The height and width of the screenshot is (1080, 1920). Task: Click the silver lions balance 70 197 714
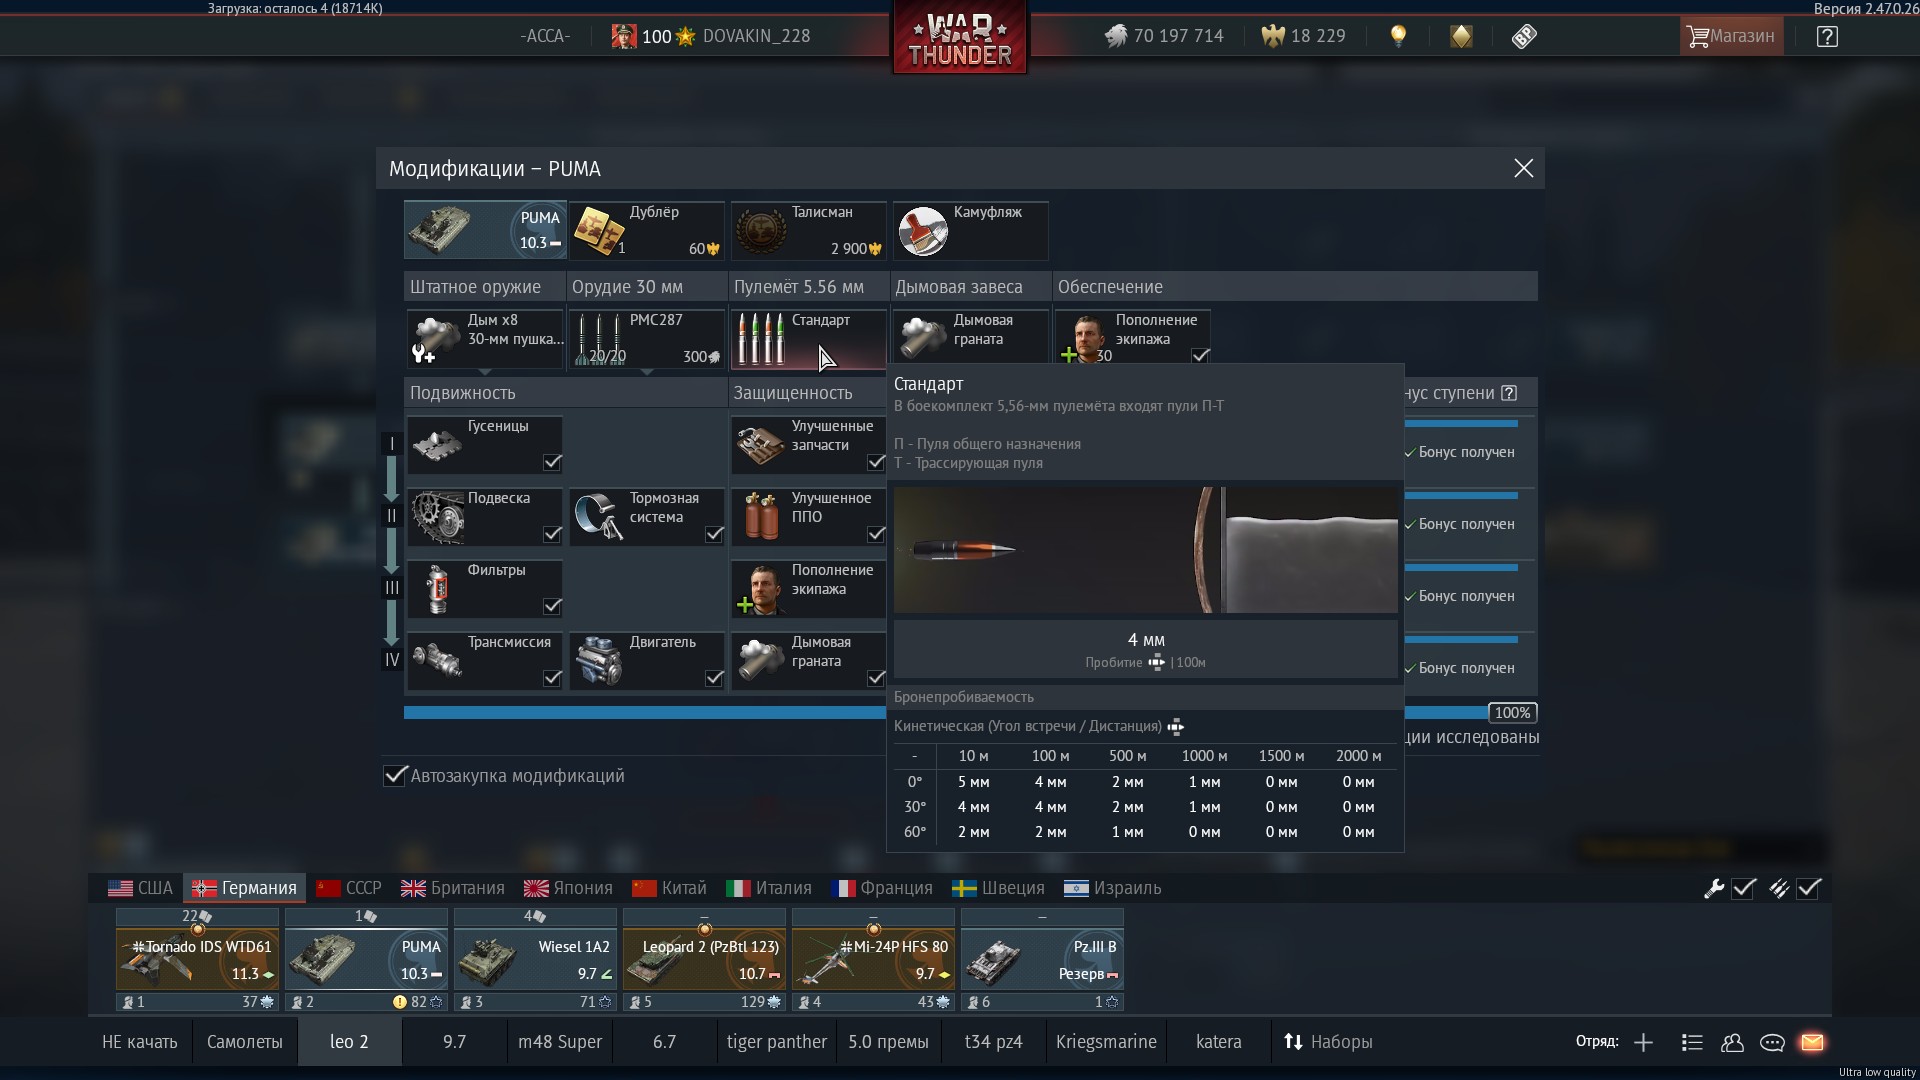[1164, 36]
